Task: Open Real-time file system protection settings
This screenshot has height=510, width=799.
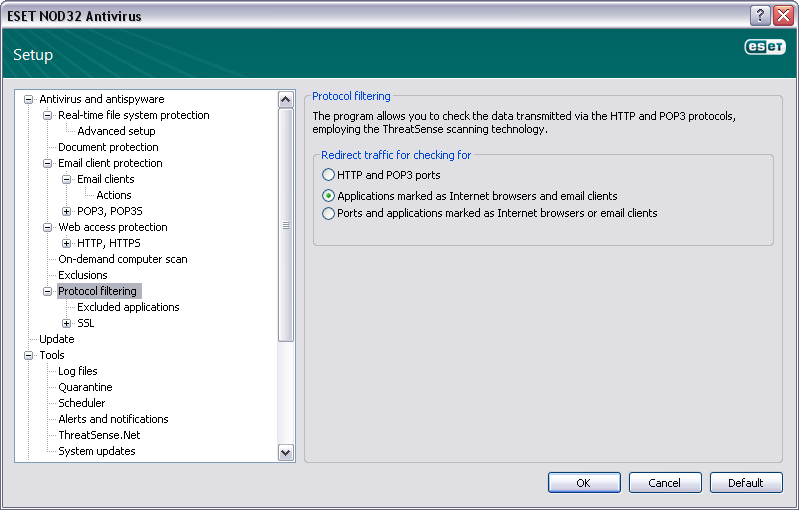Action: 134,115
